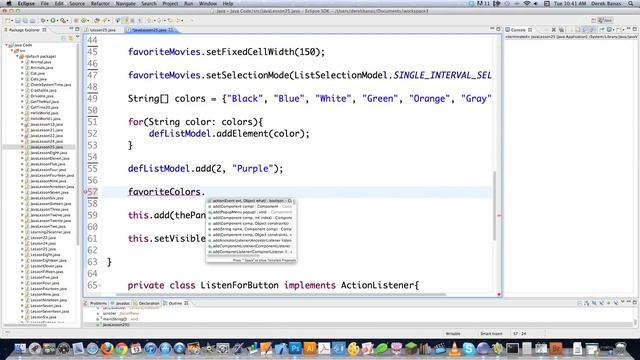Select LessonEighteen.java in the tree
Viewport: 640px width, 360px height.
[49, 260]
